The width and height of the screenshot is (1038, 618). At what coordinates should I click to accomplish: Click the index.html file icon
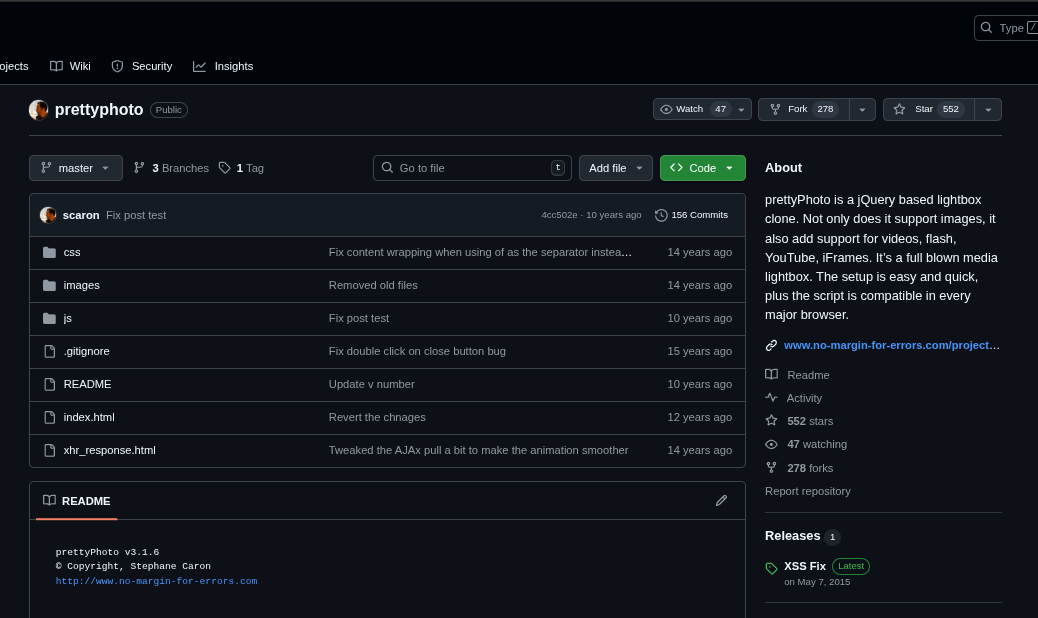tap(49, 417)
